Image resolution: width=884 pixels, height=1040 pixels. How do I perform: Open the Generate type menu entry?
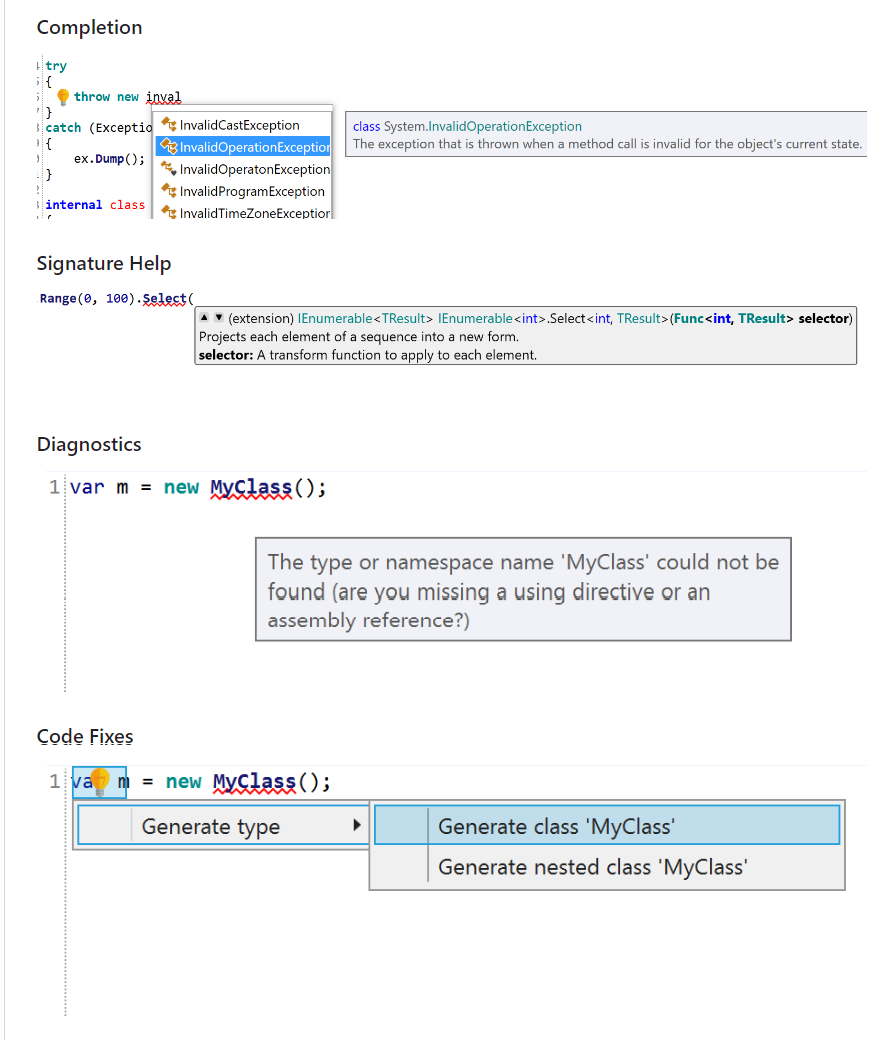[223, 826]
